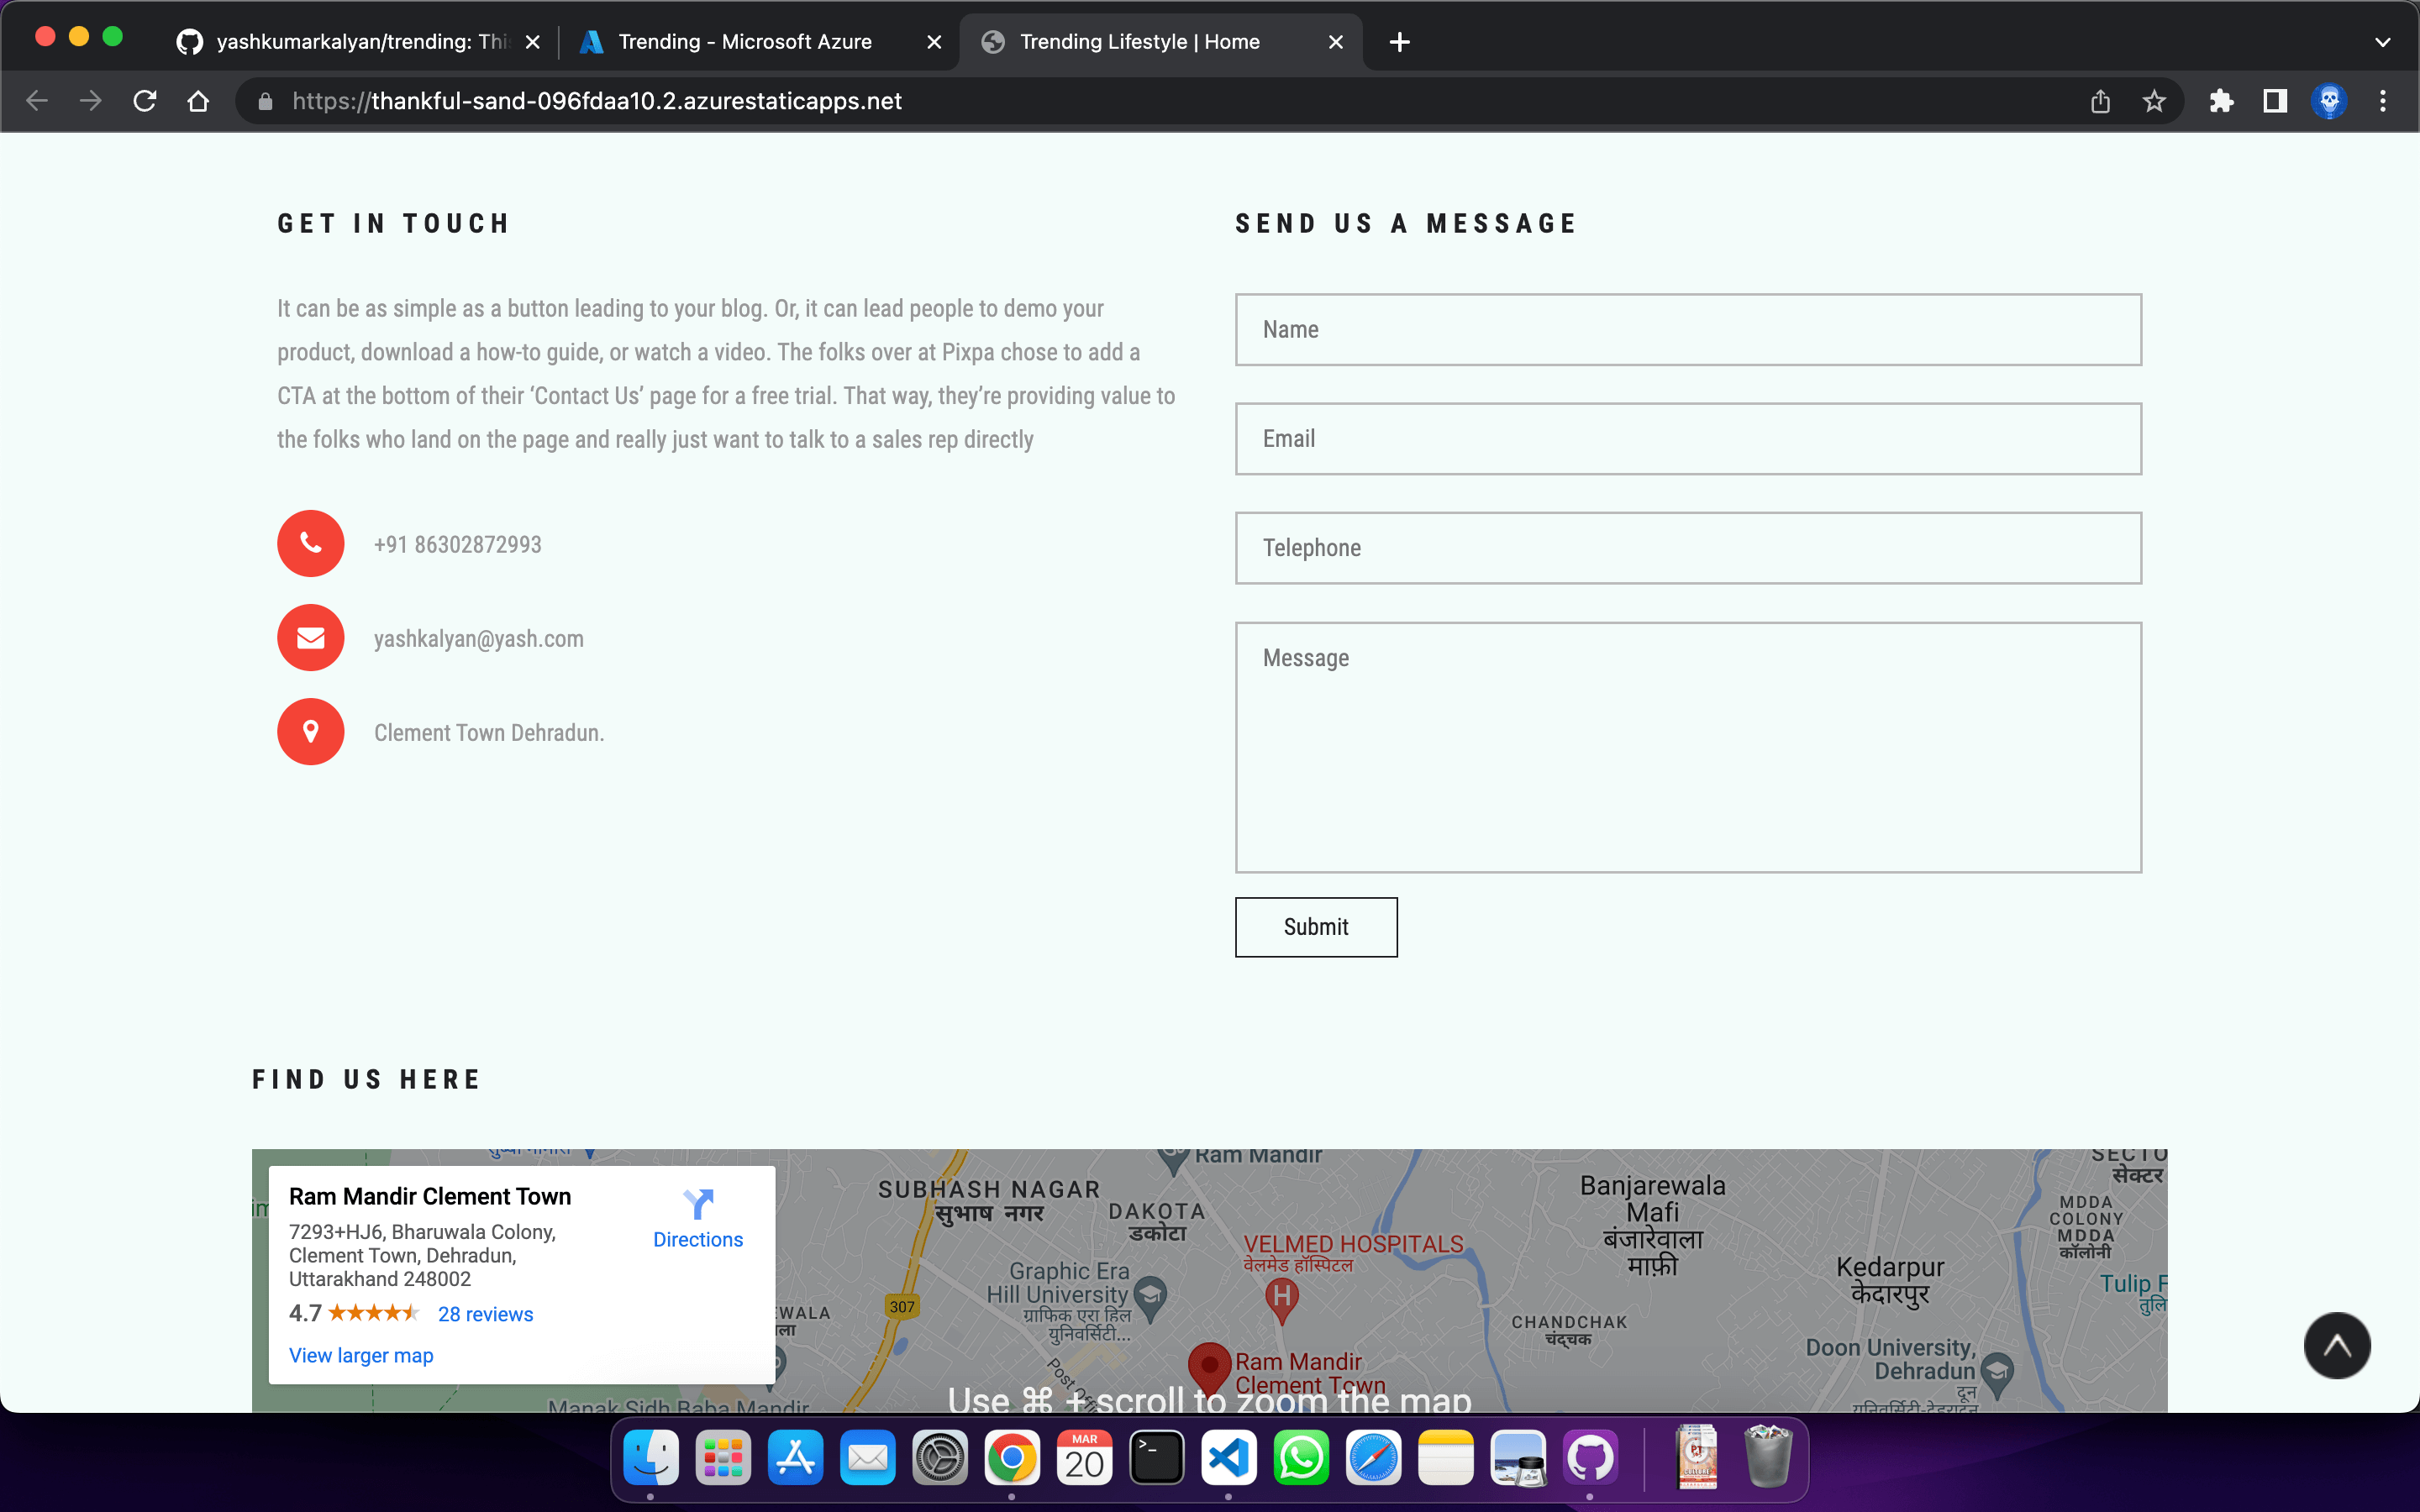Image resolution: width=2420 pixels, height=1512 pixels.
Task: Click the share page icon
Action: click(x=2100, y=101)
